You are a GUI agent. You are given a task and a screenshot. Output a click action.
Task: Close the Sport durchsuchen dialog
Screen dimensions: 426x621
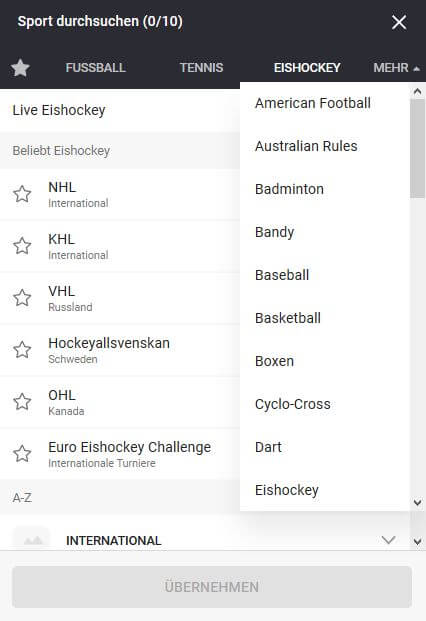(x=399, y=22)
